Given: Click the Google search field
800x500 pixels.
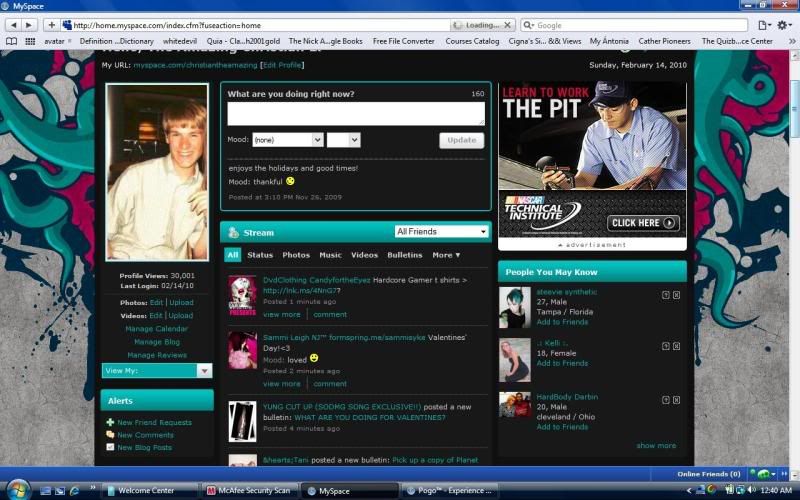Looking at the screenshot, I should (634, 25).
